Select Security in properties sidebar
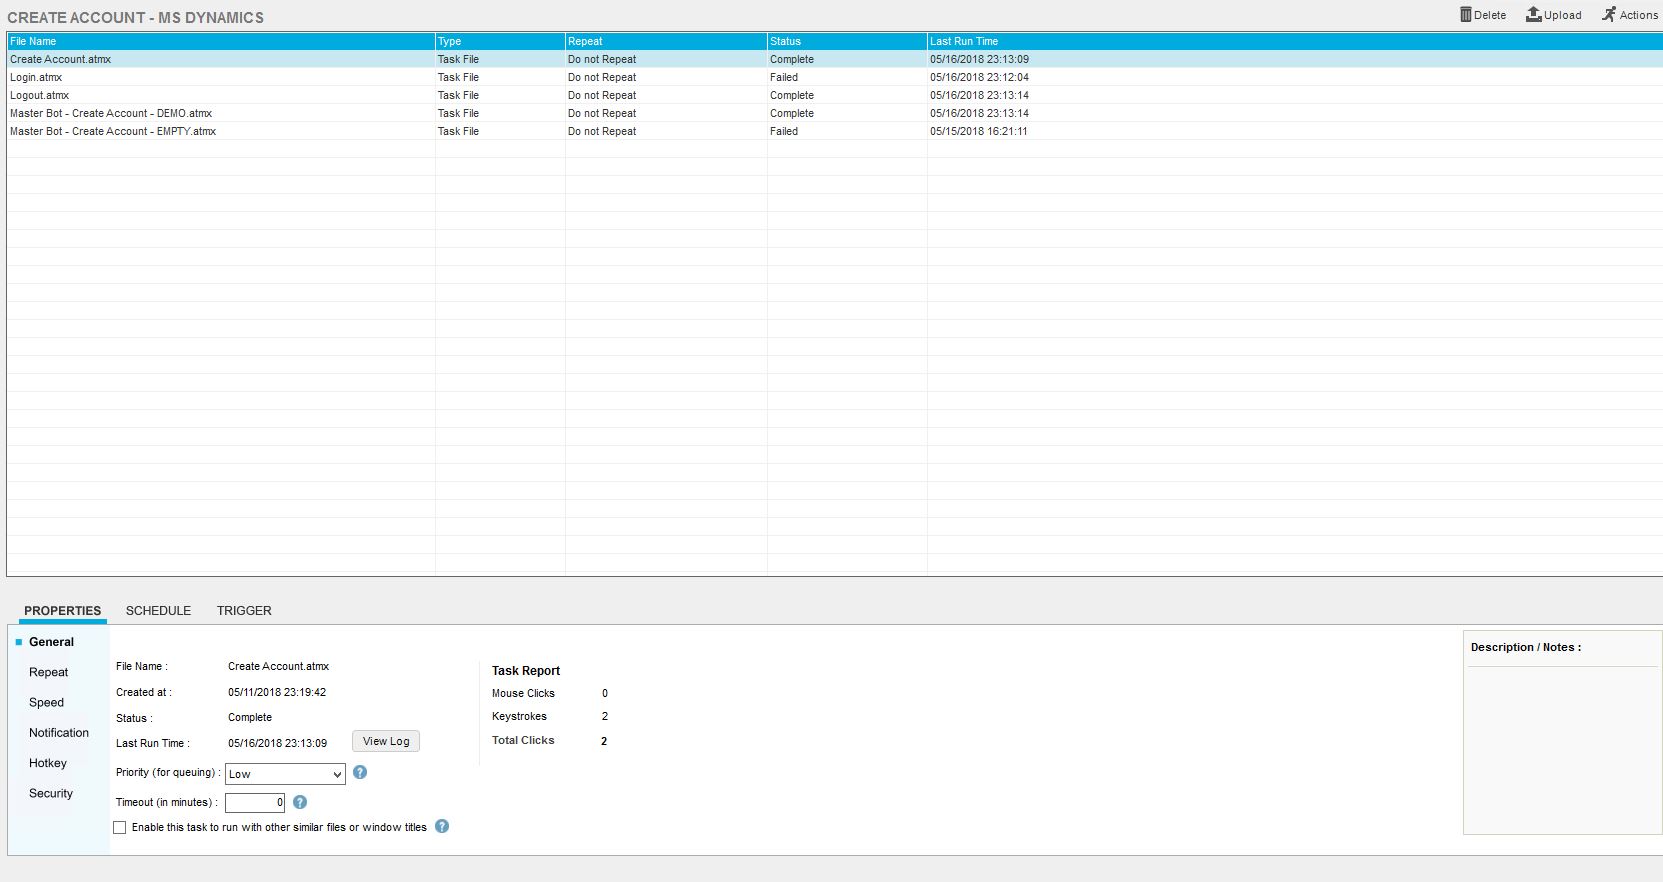Screen dimensions: 1663x882 click(x=50, y=793)
